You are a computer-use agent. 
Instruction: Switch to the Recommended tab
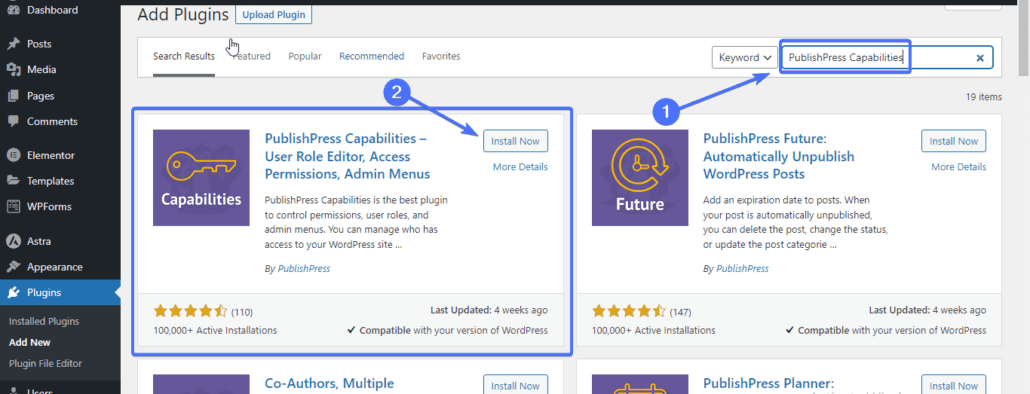pyautogui.click(x=372, y=56)
